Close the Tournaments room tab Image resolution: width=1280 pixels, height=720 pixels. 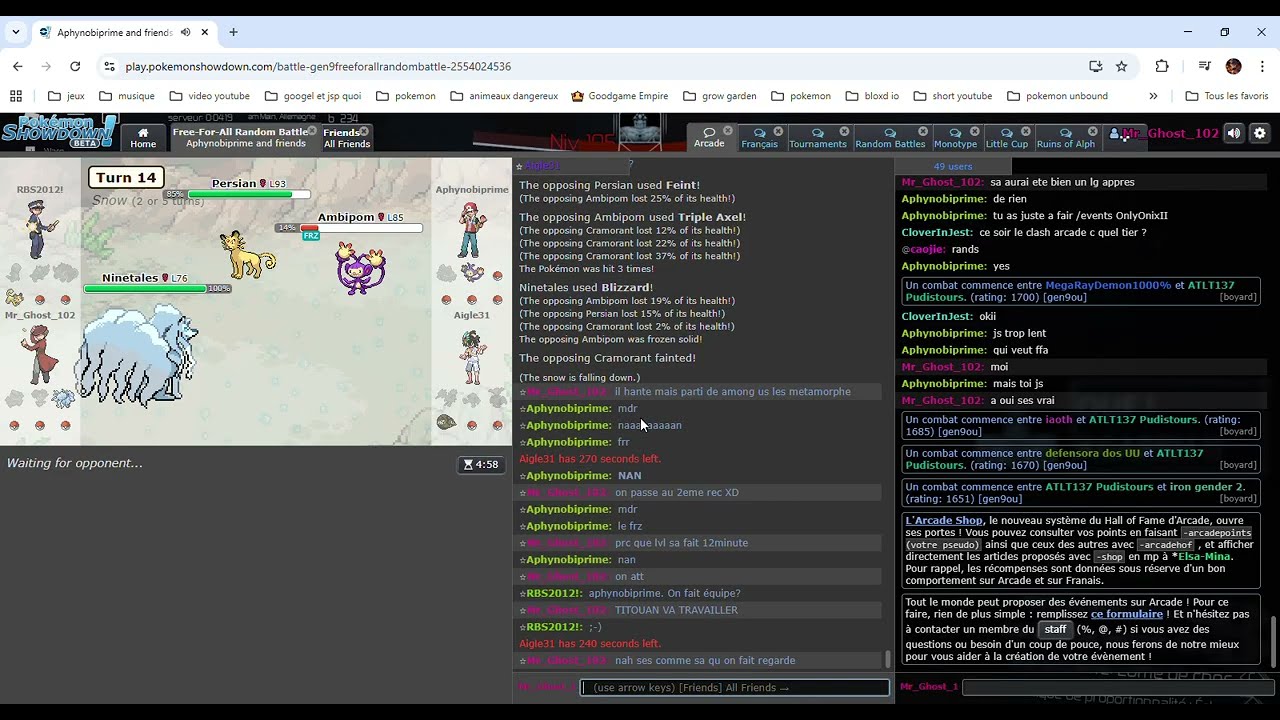pos(844,131)
